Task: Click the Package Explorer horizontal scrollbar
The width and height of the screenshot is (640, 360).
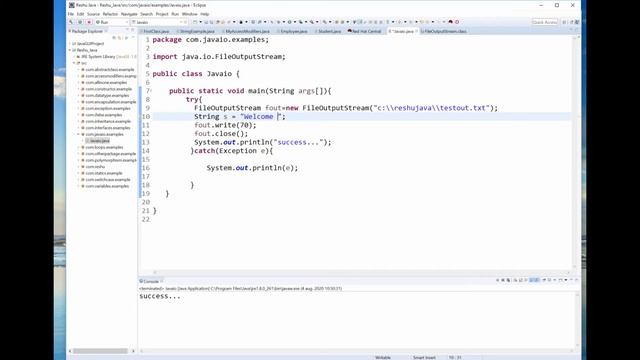Action: click(100, 351)
